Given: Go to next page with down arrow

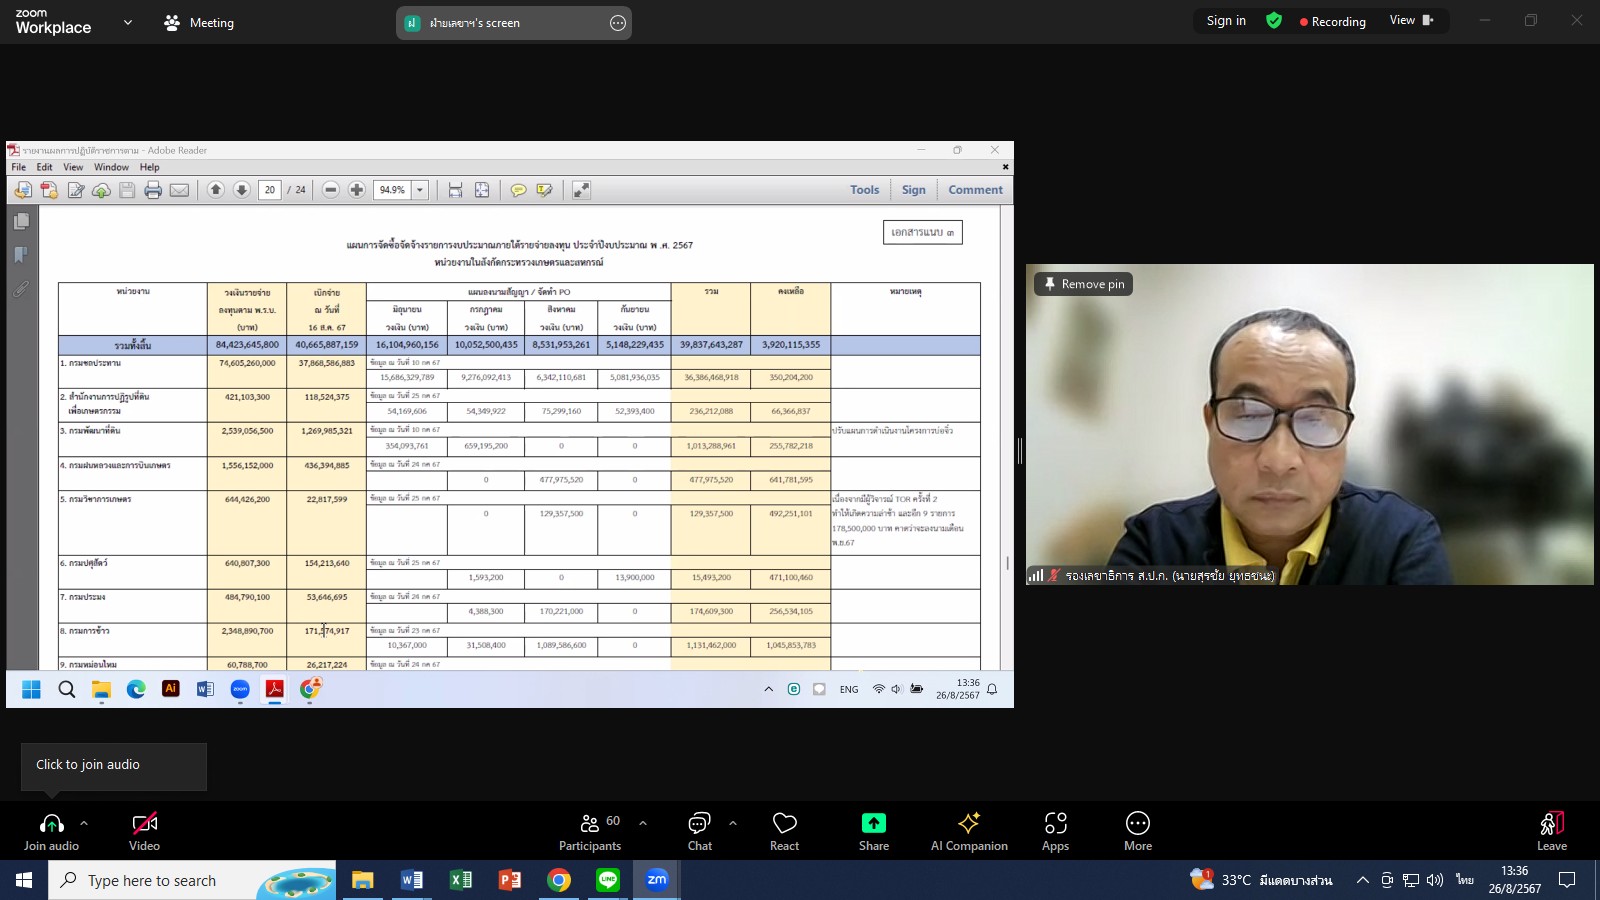Looking at the screenshot, I should (241, 190).
